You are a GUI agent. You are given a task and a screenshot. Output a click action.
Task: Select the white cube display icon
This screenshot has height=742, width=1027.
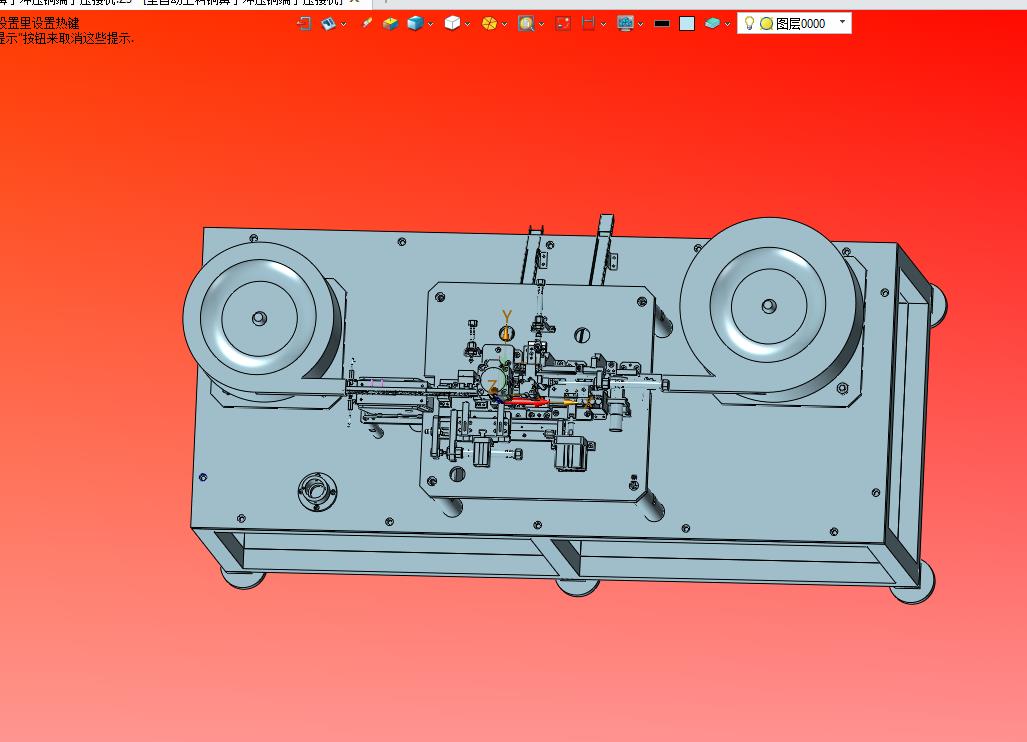[x=452, y=24]
